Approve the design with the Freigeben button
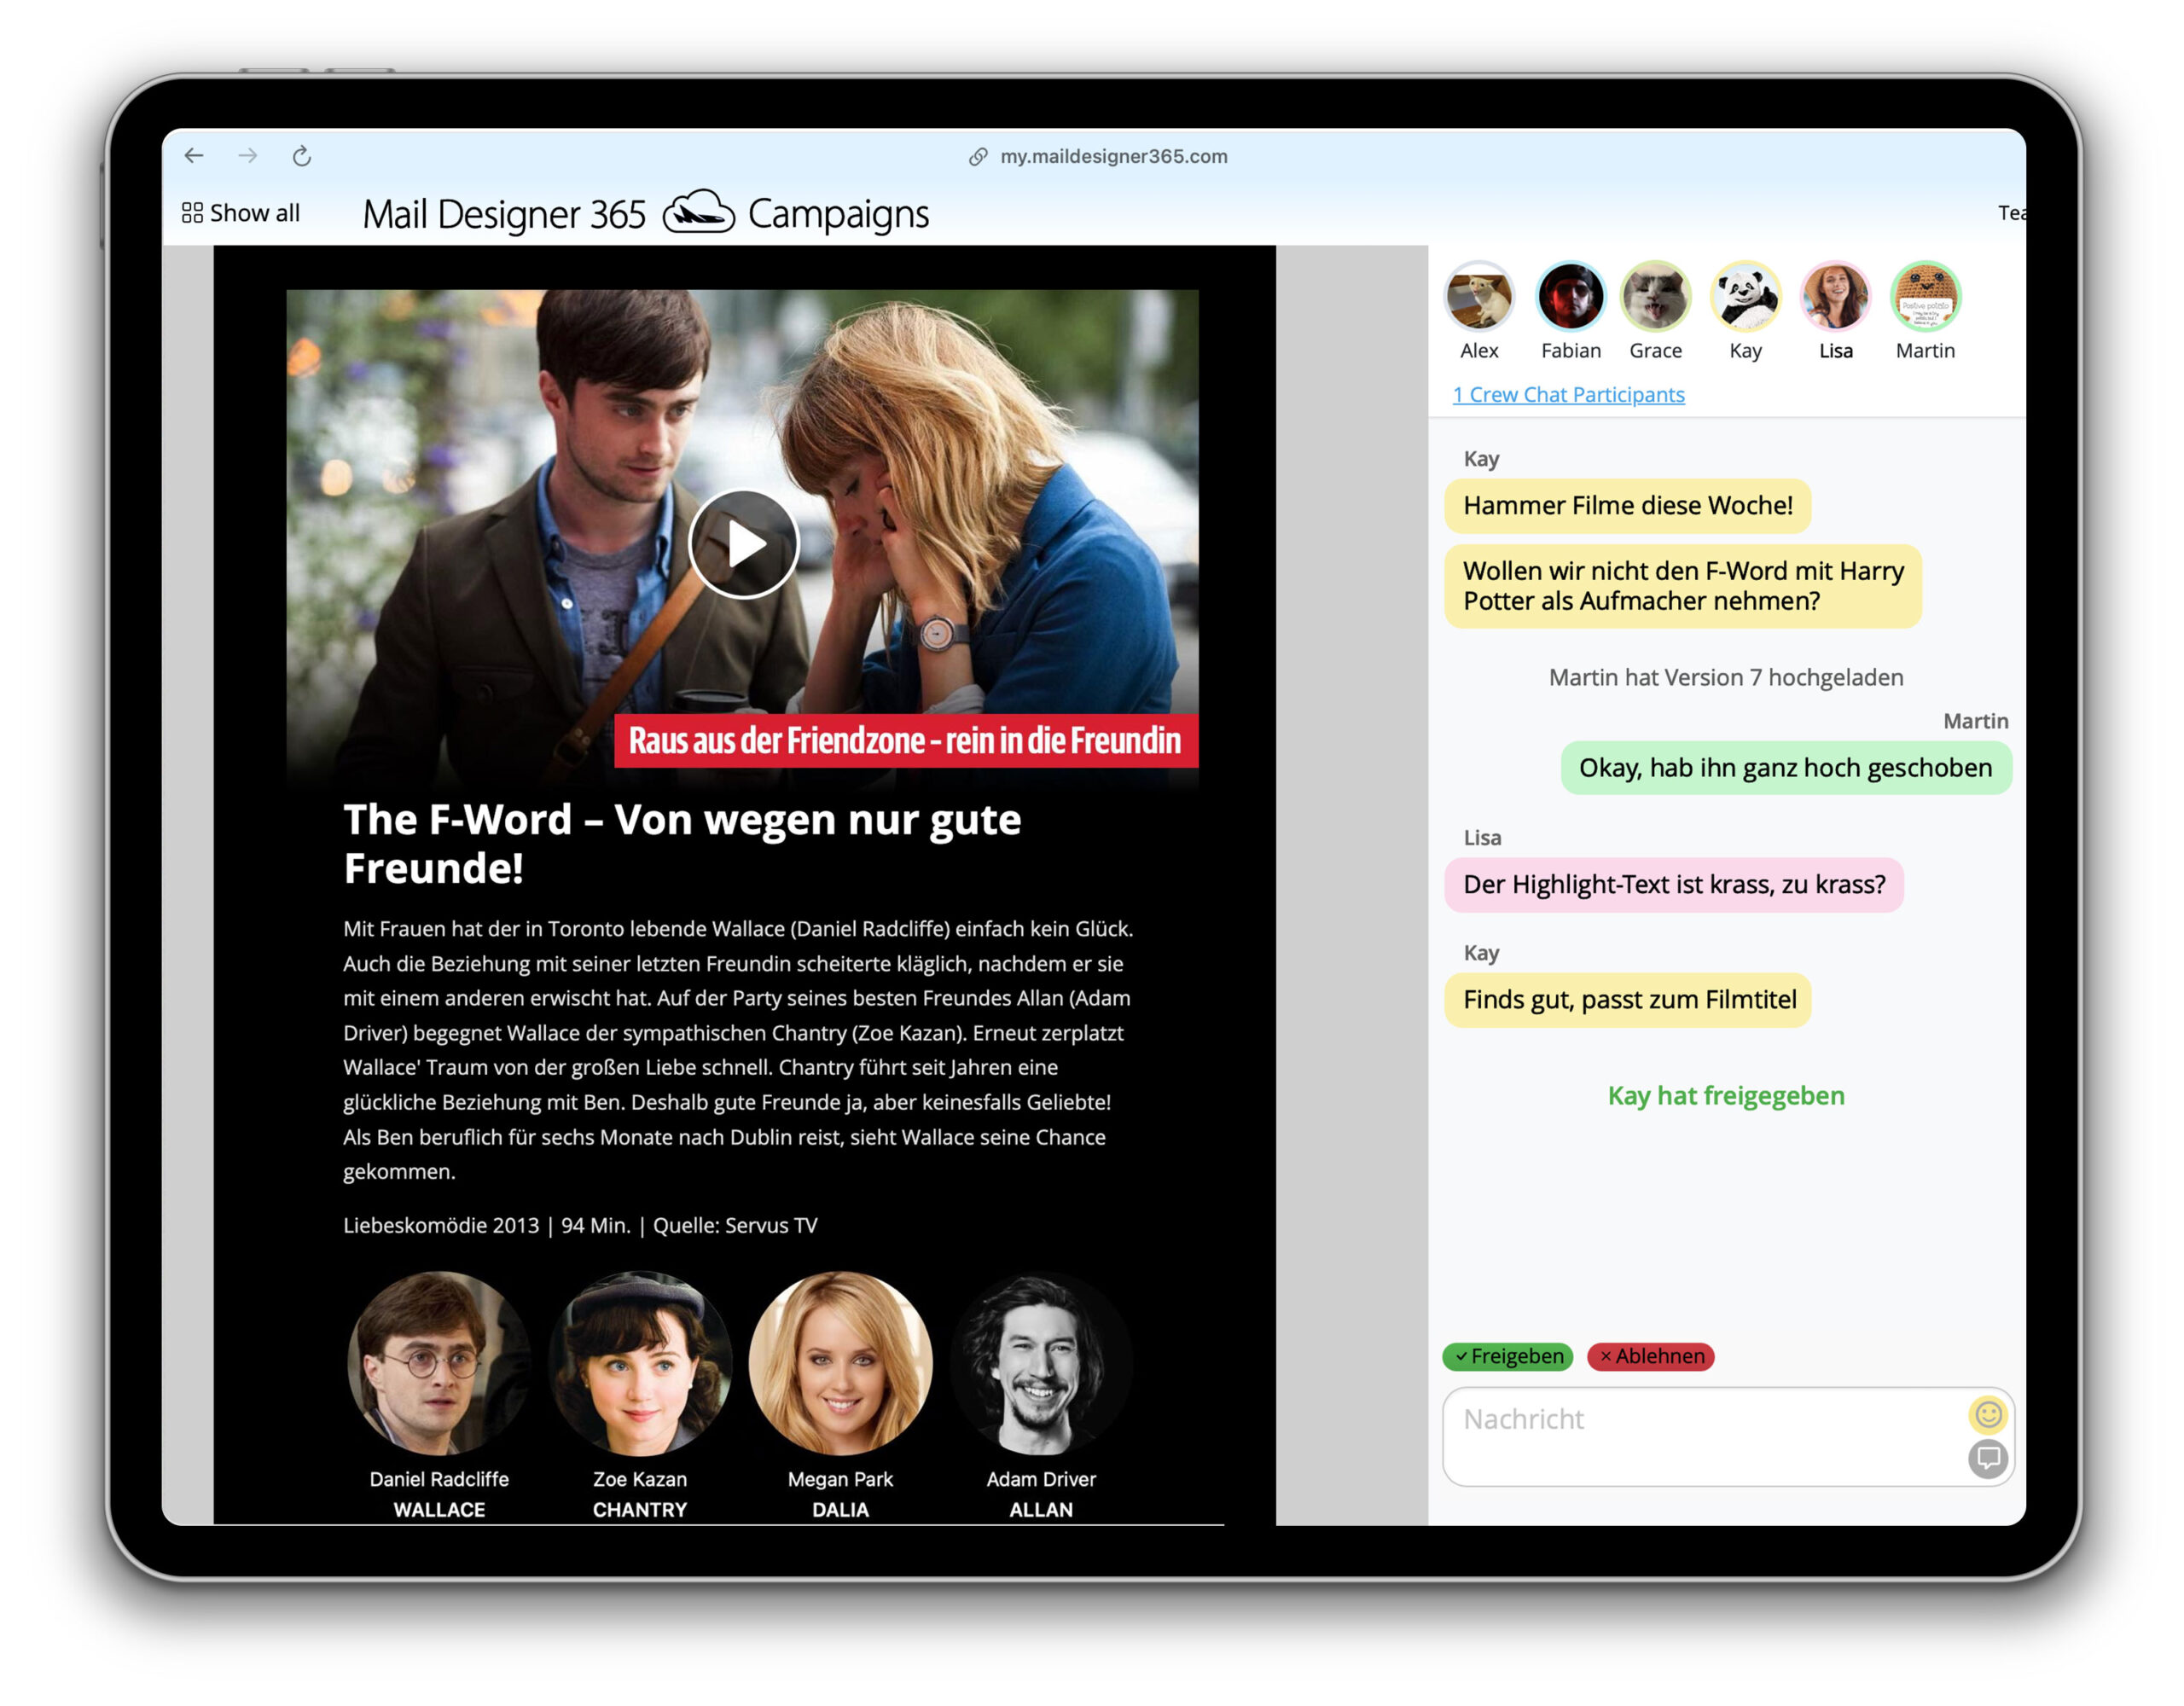Screen dimensions: 2184x1706 [x=1507, y=1356]
